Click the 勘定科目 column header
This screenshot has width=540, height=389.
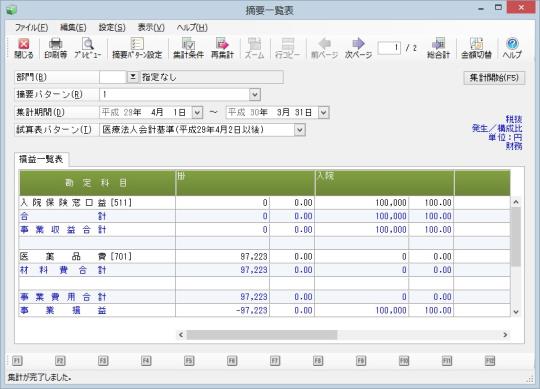point(97,182)
